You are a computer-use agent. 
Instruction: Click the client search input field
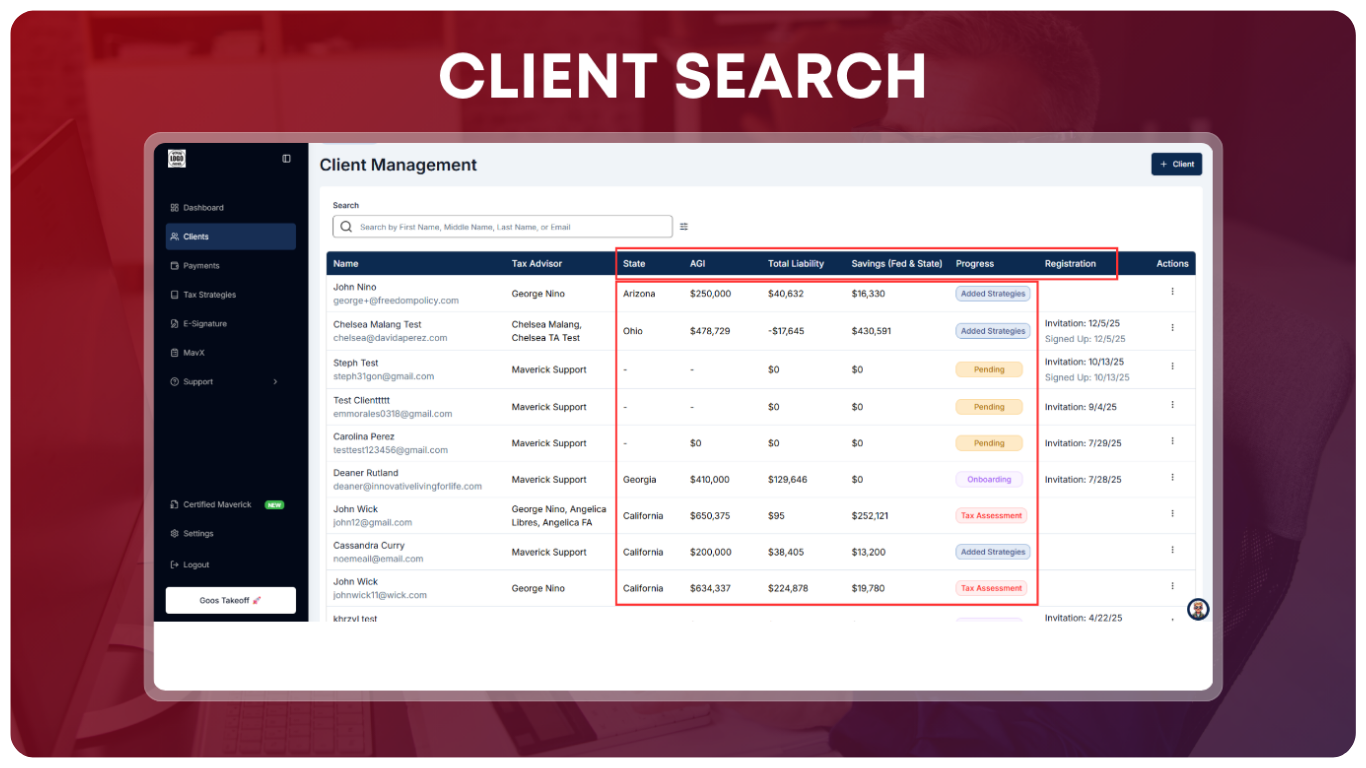tap(510, 227)
